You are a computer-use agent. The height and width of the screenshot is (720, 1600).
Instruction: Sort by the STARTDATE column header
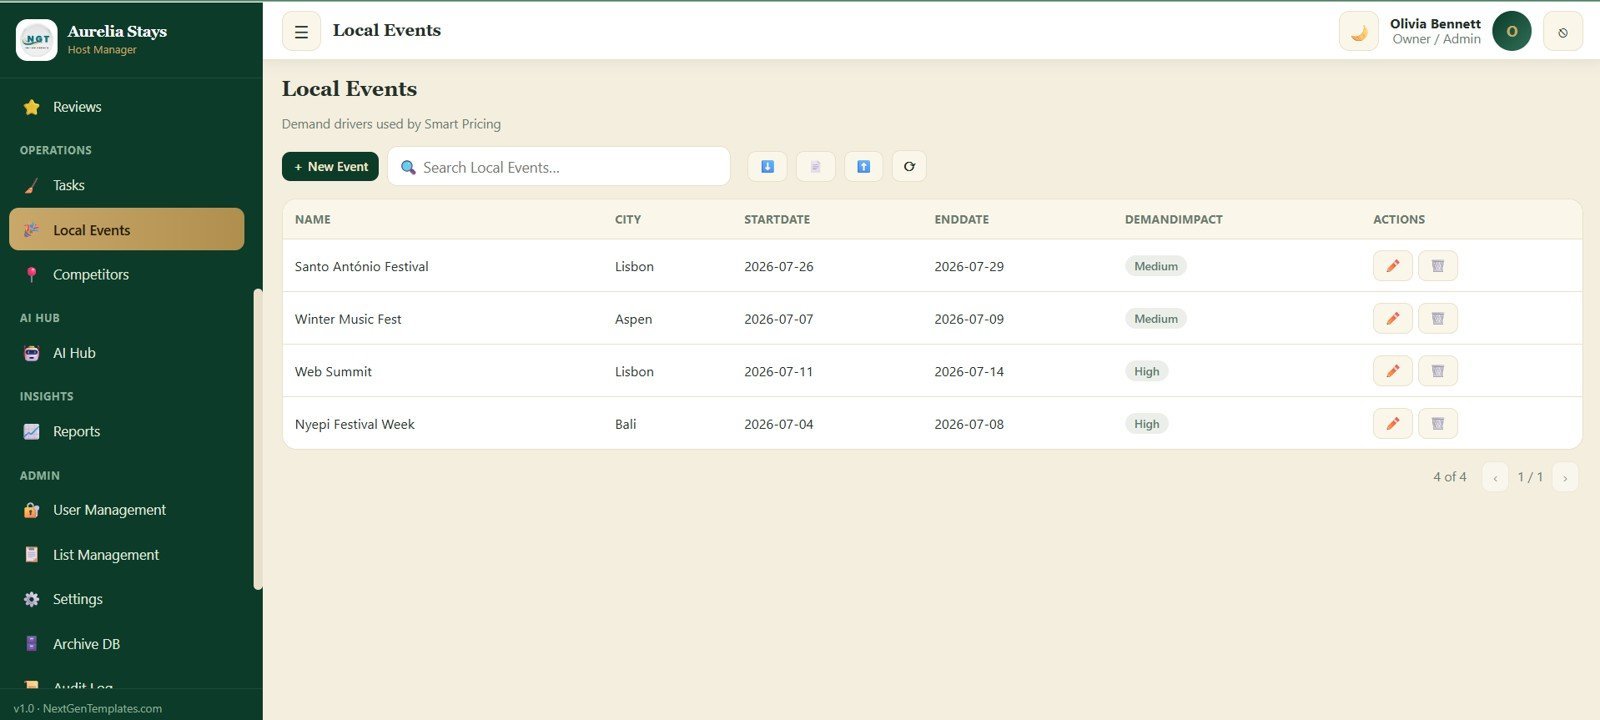pyautogui.click(x=777, y=219)
